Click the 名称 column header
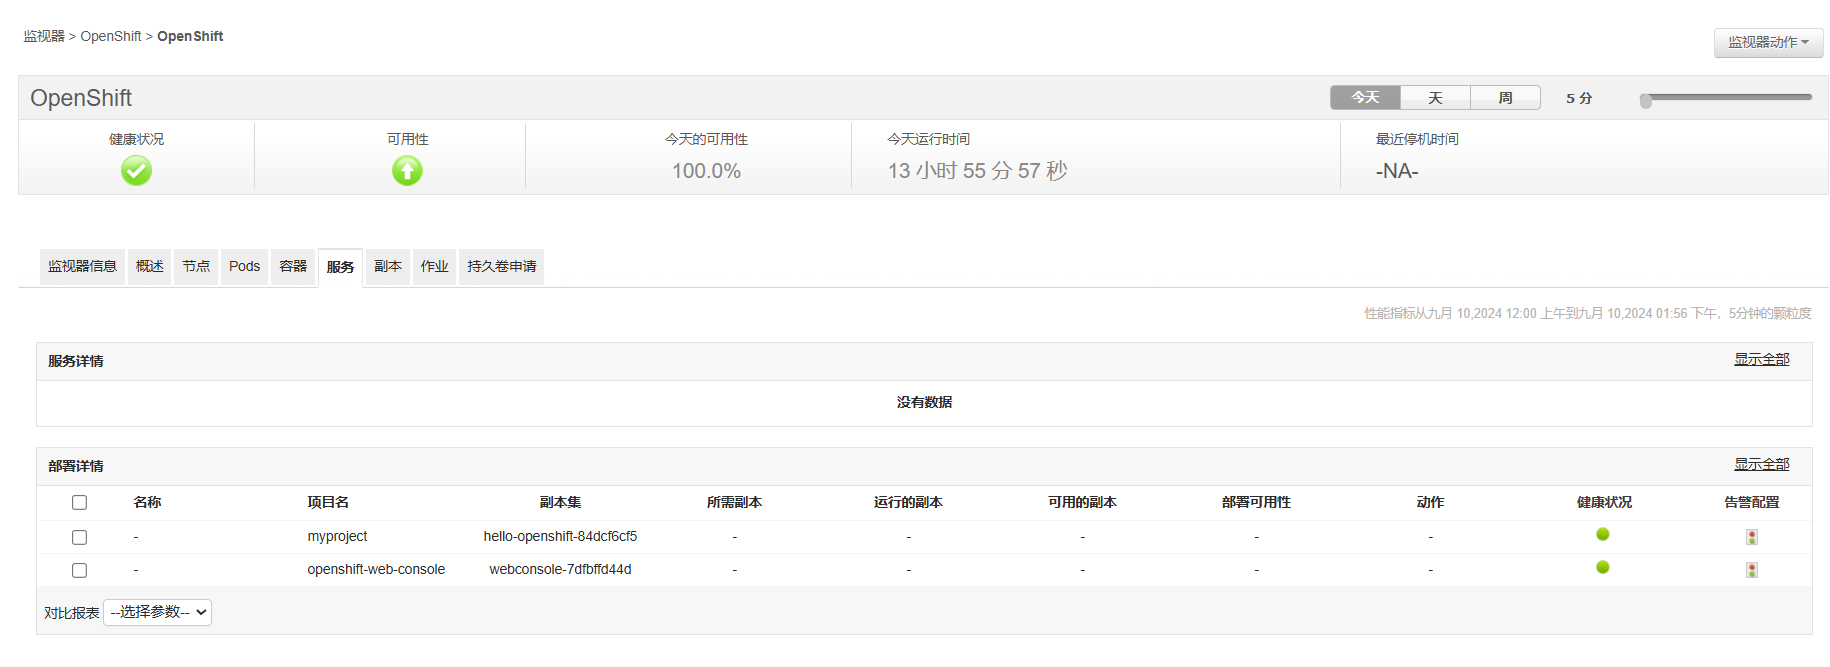Image resolution: width=1830 pixels, height=667 pixels. [147, 503]
